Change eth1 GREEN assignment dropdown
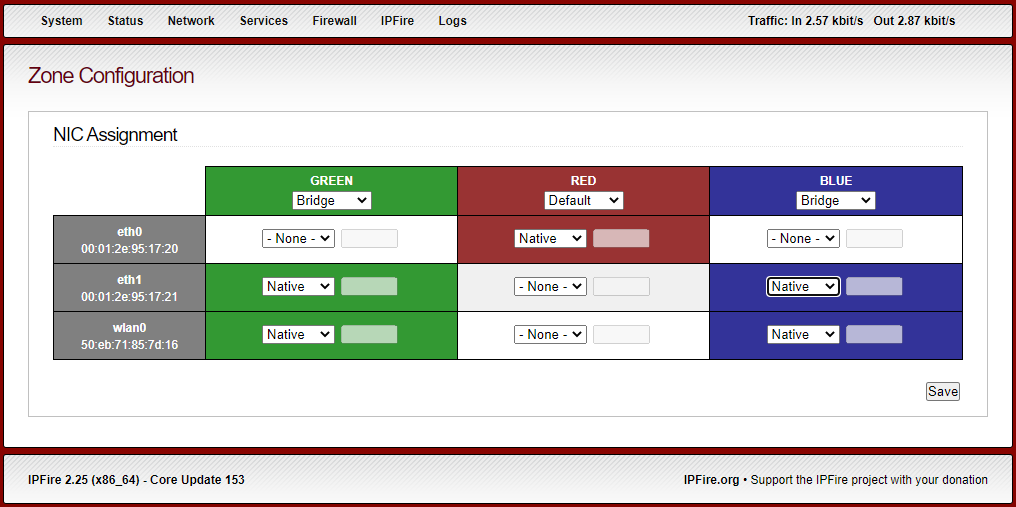Viewport: 1016px width, 507px height. tap(298, 287)
